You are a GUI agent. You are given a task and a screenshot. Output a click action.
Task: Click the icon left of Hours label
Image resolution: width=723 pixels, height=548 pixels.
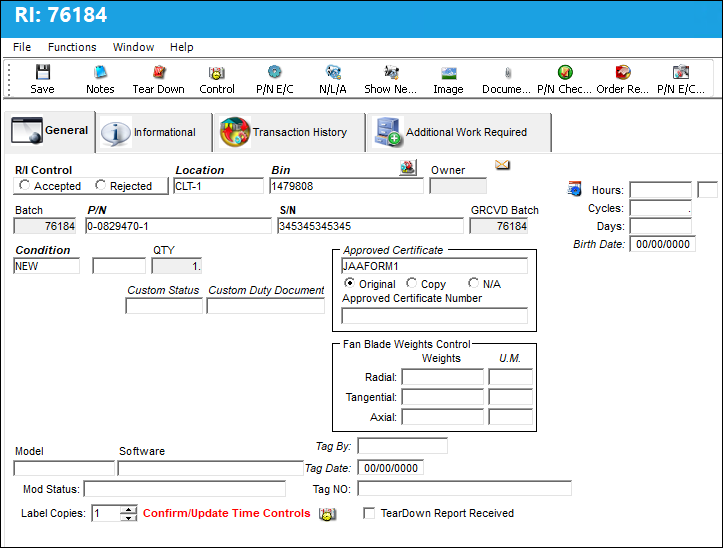pos(575,189)
